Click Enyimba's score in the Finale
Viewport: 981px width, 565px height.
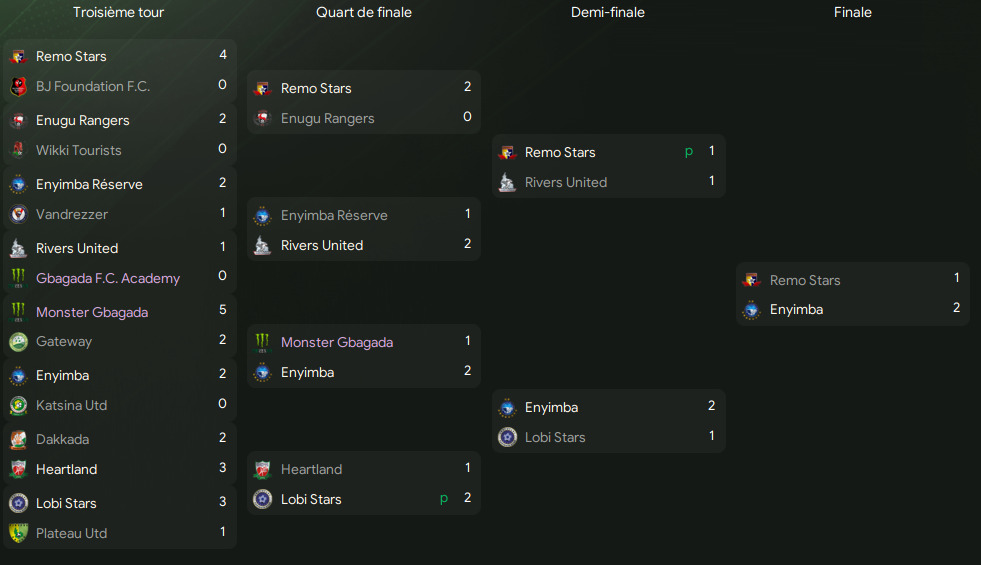[956, 309]
